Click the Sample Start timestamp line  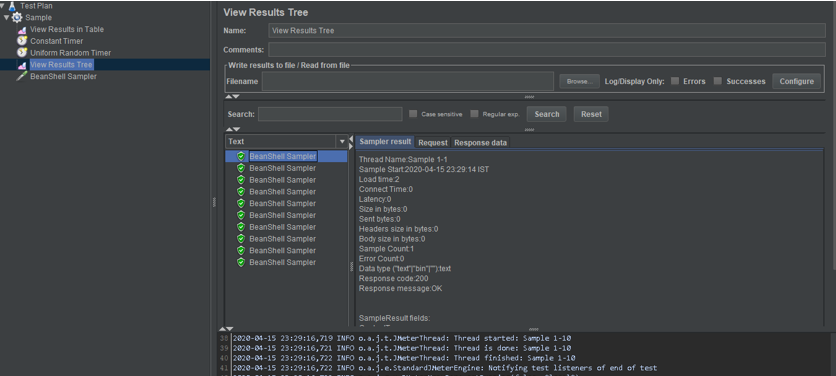click(424, 170)
